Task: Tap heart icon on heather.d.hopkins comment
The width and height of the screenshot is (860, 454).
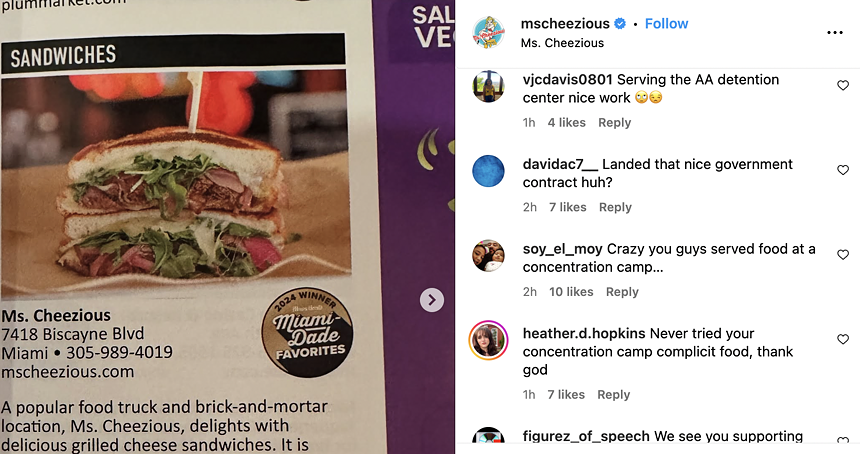Action: click(x=843, y=339)
